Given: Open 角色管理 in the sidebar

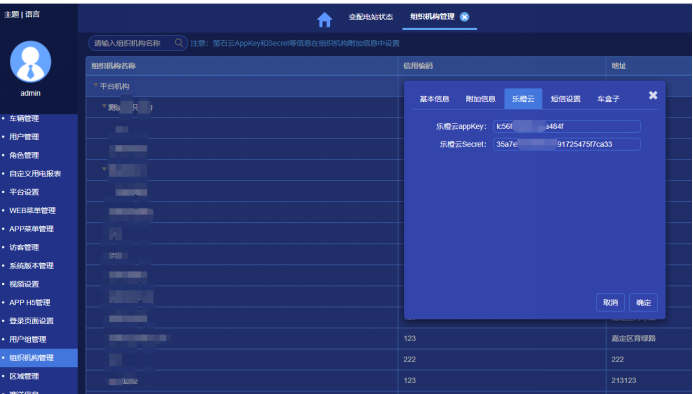Looking at the screenshot, I should 24,156.
